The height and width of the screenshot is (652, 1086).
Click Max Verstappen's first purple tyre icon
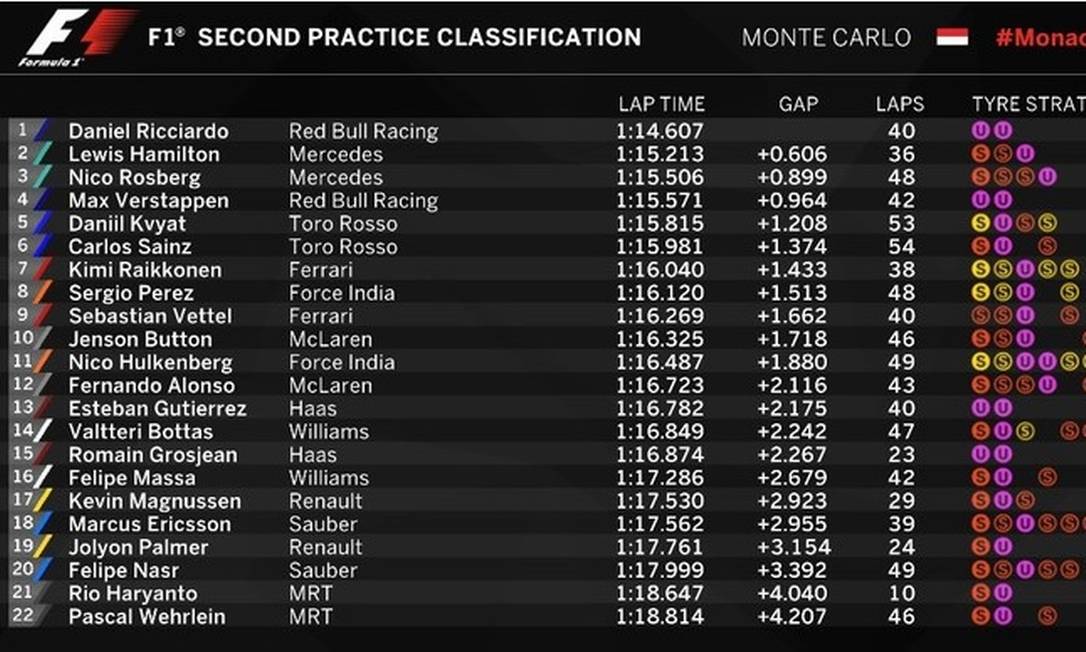point(981,200)
